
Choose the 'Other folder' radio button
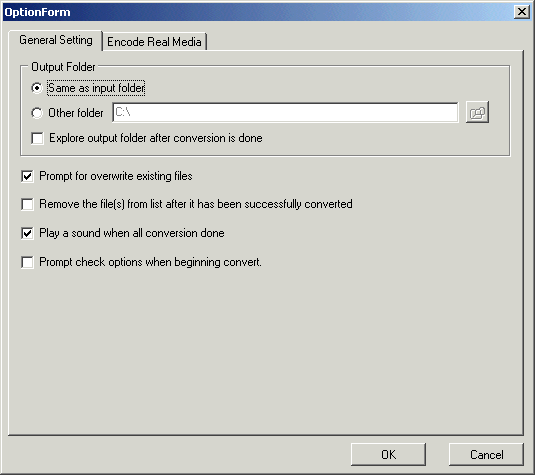pos(37,113)
